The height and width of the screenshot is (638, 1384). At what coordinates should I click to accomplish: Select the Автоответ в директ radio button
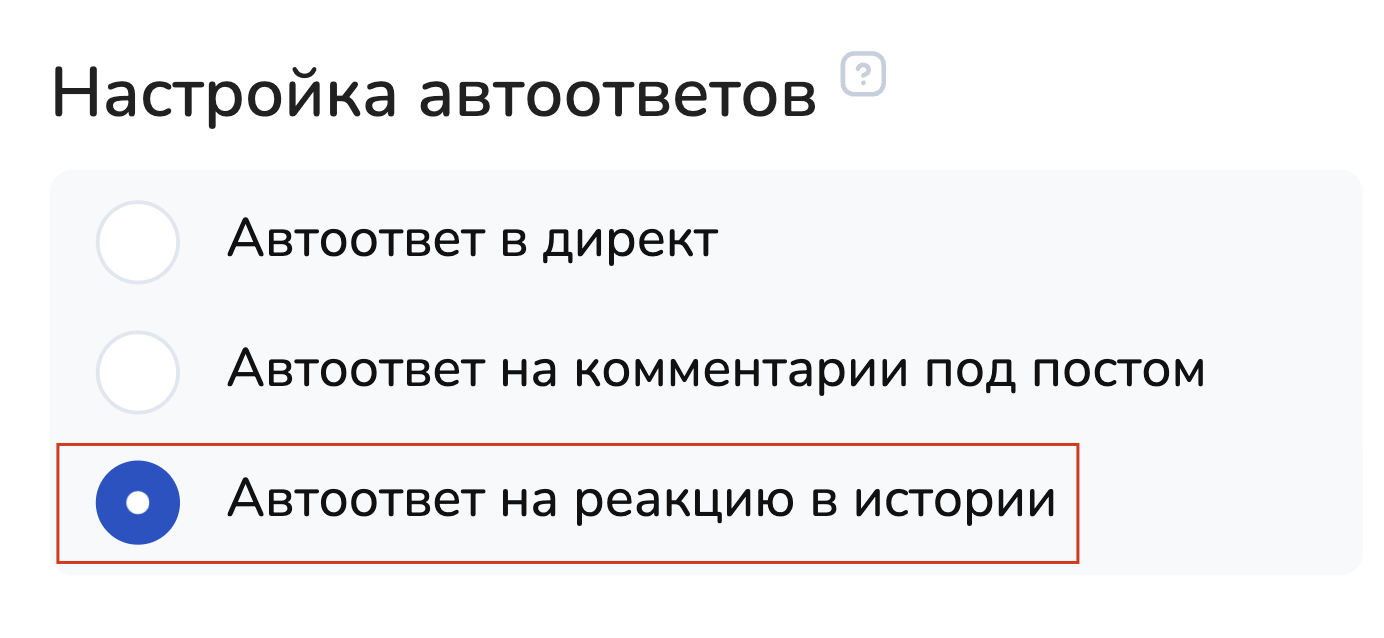point(138,242)
